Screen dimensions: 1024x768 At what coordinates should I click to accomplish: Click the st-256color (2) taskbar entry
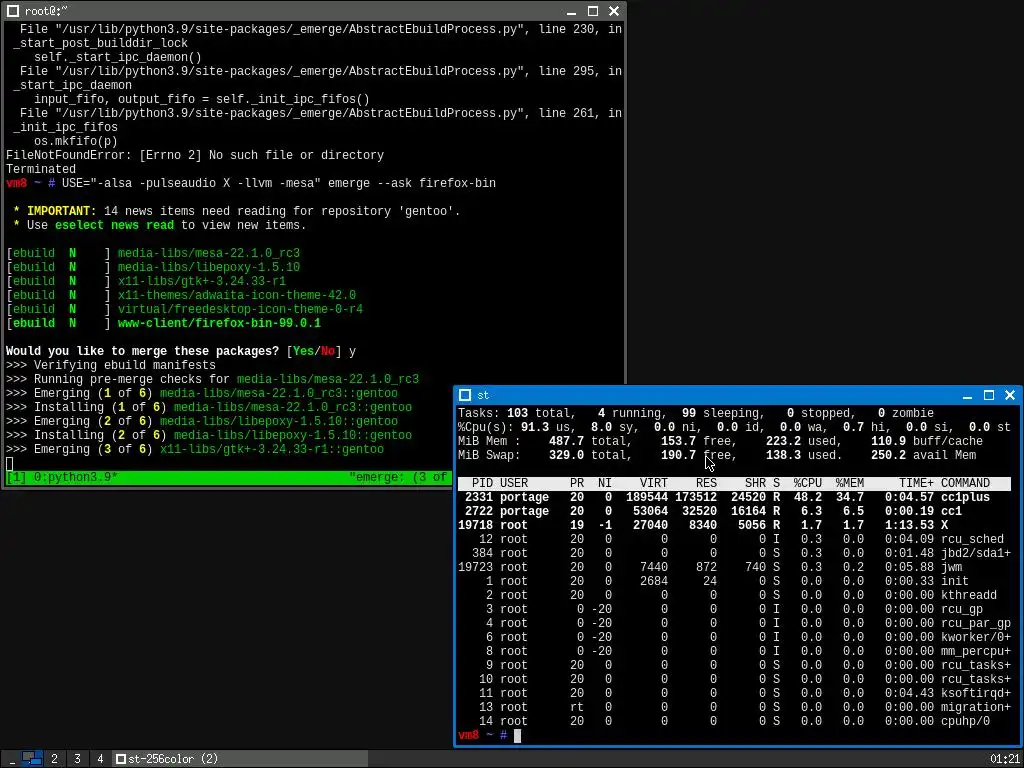point(240,759)
